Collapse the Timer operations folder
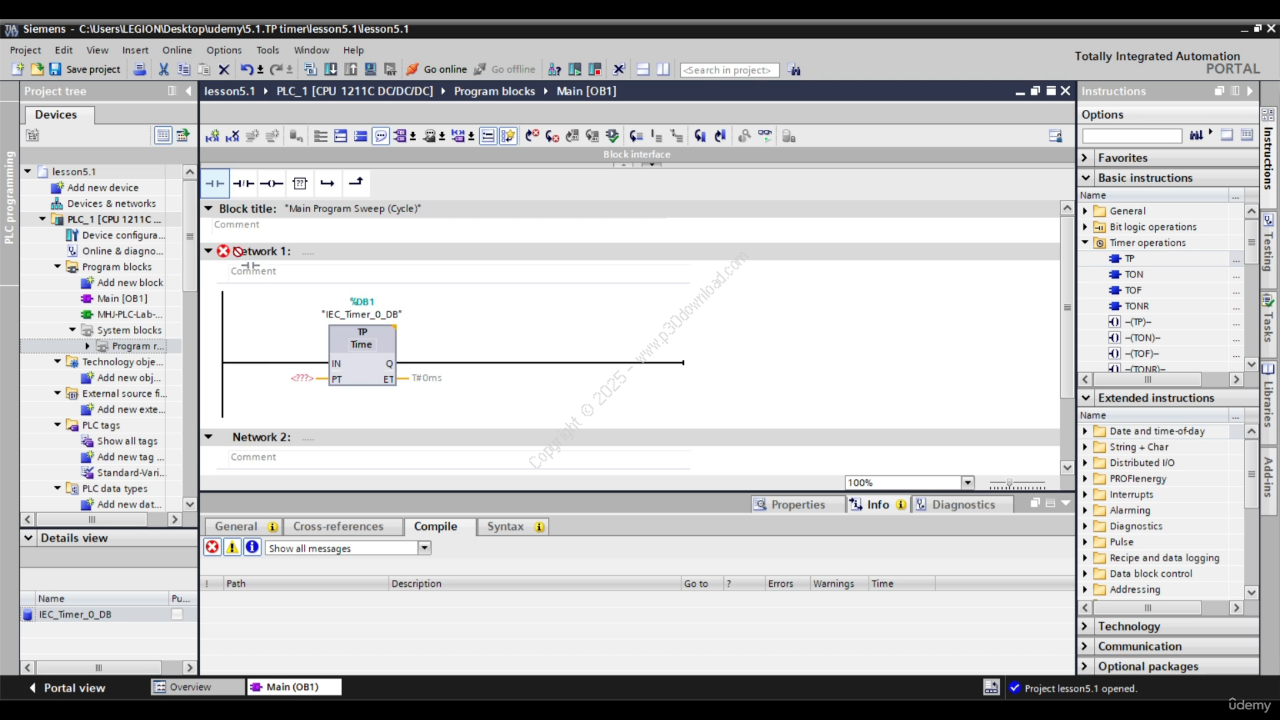This screenshot has height=720, width=1280. [1086, 242]
